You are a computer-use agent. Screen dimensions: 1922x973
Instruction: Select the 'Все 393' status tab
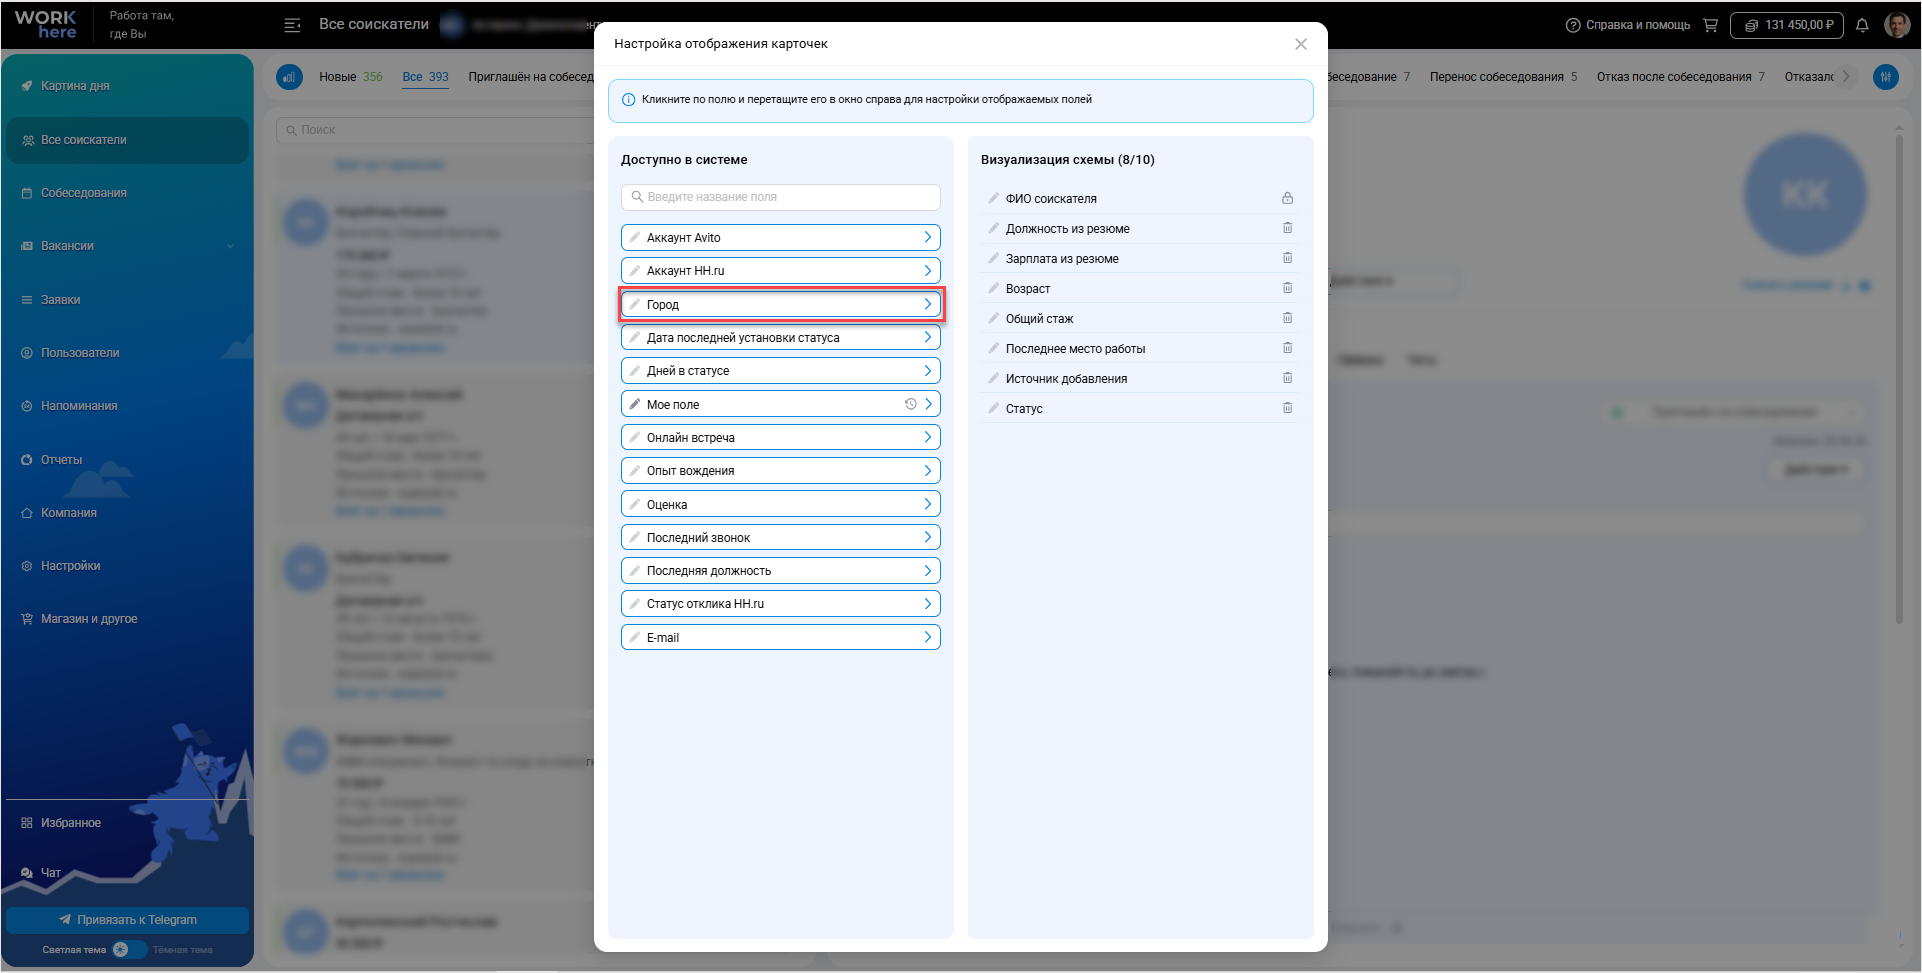coord(425,77)
